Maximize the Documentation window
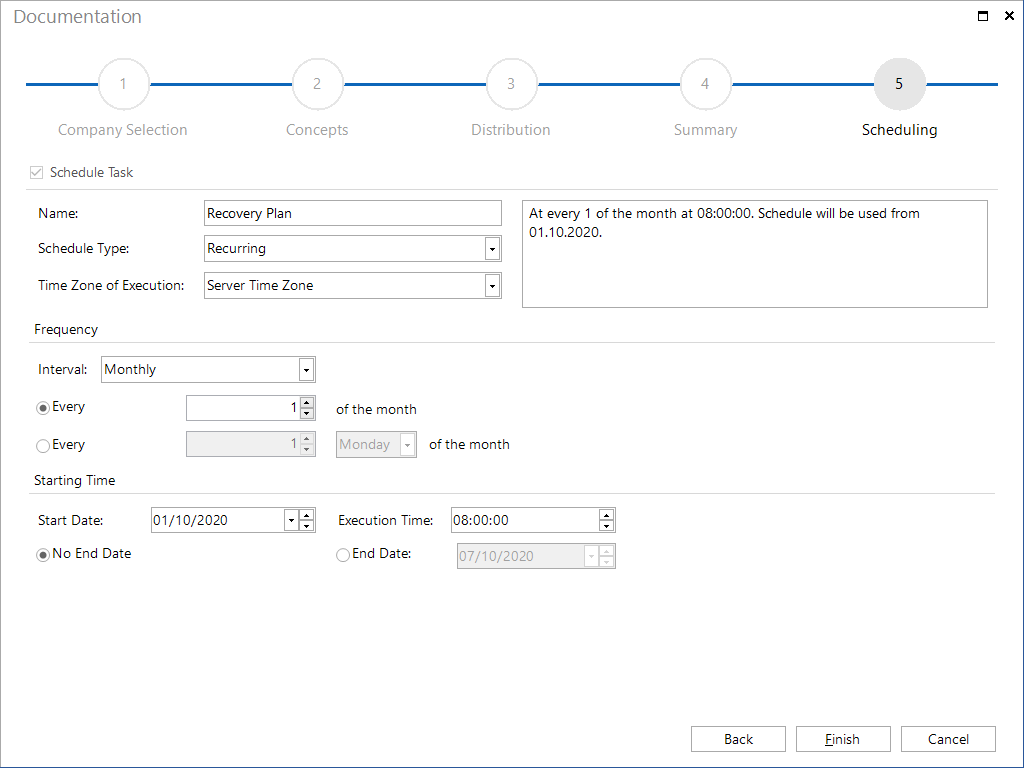The height and width of the screenshot is (768, 1024). click(983, 16)
